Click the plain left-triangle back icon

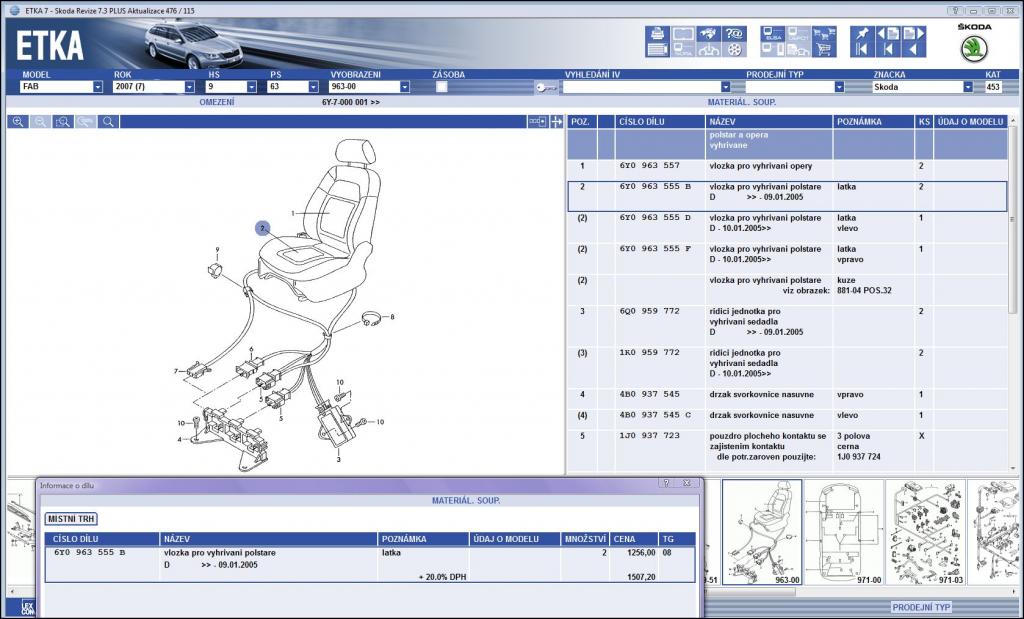pos(914,50)
